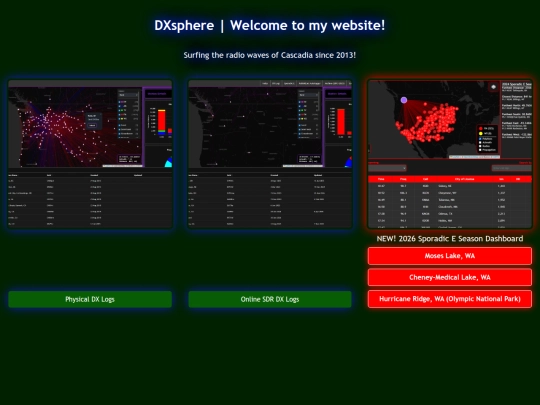The image size is (540, 405).
Task: Open Cheney-Medical Lake, WA dashboard
Action: (x=450, y=277)
